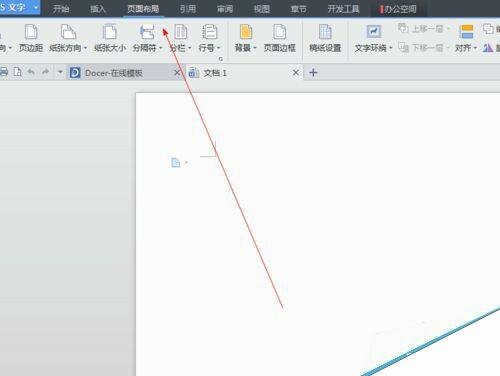Image resolution: width=500 pixels, height=376 pixels.
Task: Close the Docer-在线模板 tab
Action: coord(177,72)
